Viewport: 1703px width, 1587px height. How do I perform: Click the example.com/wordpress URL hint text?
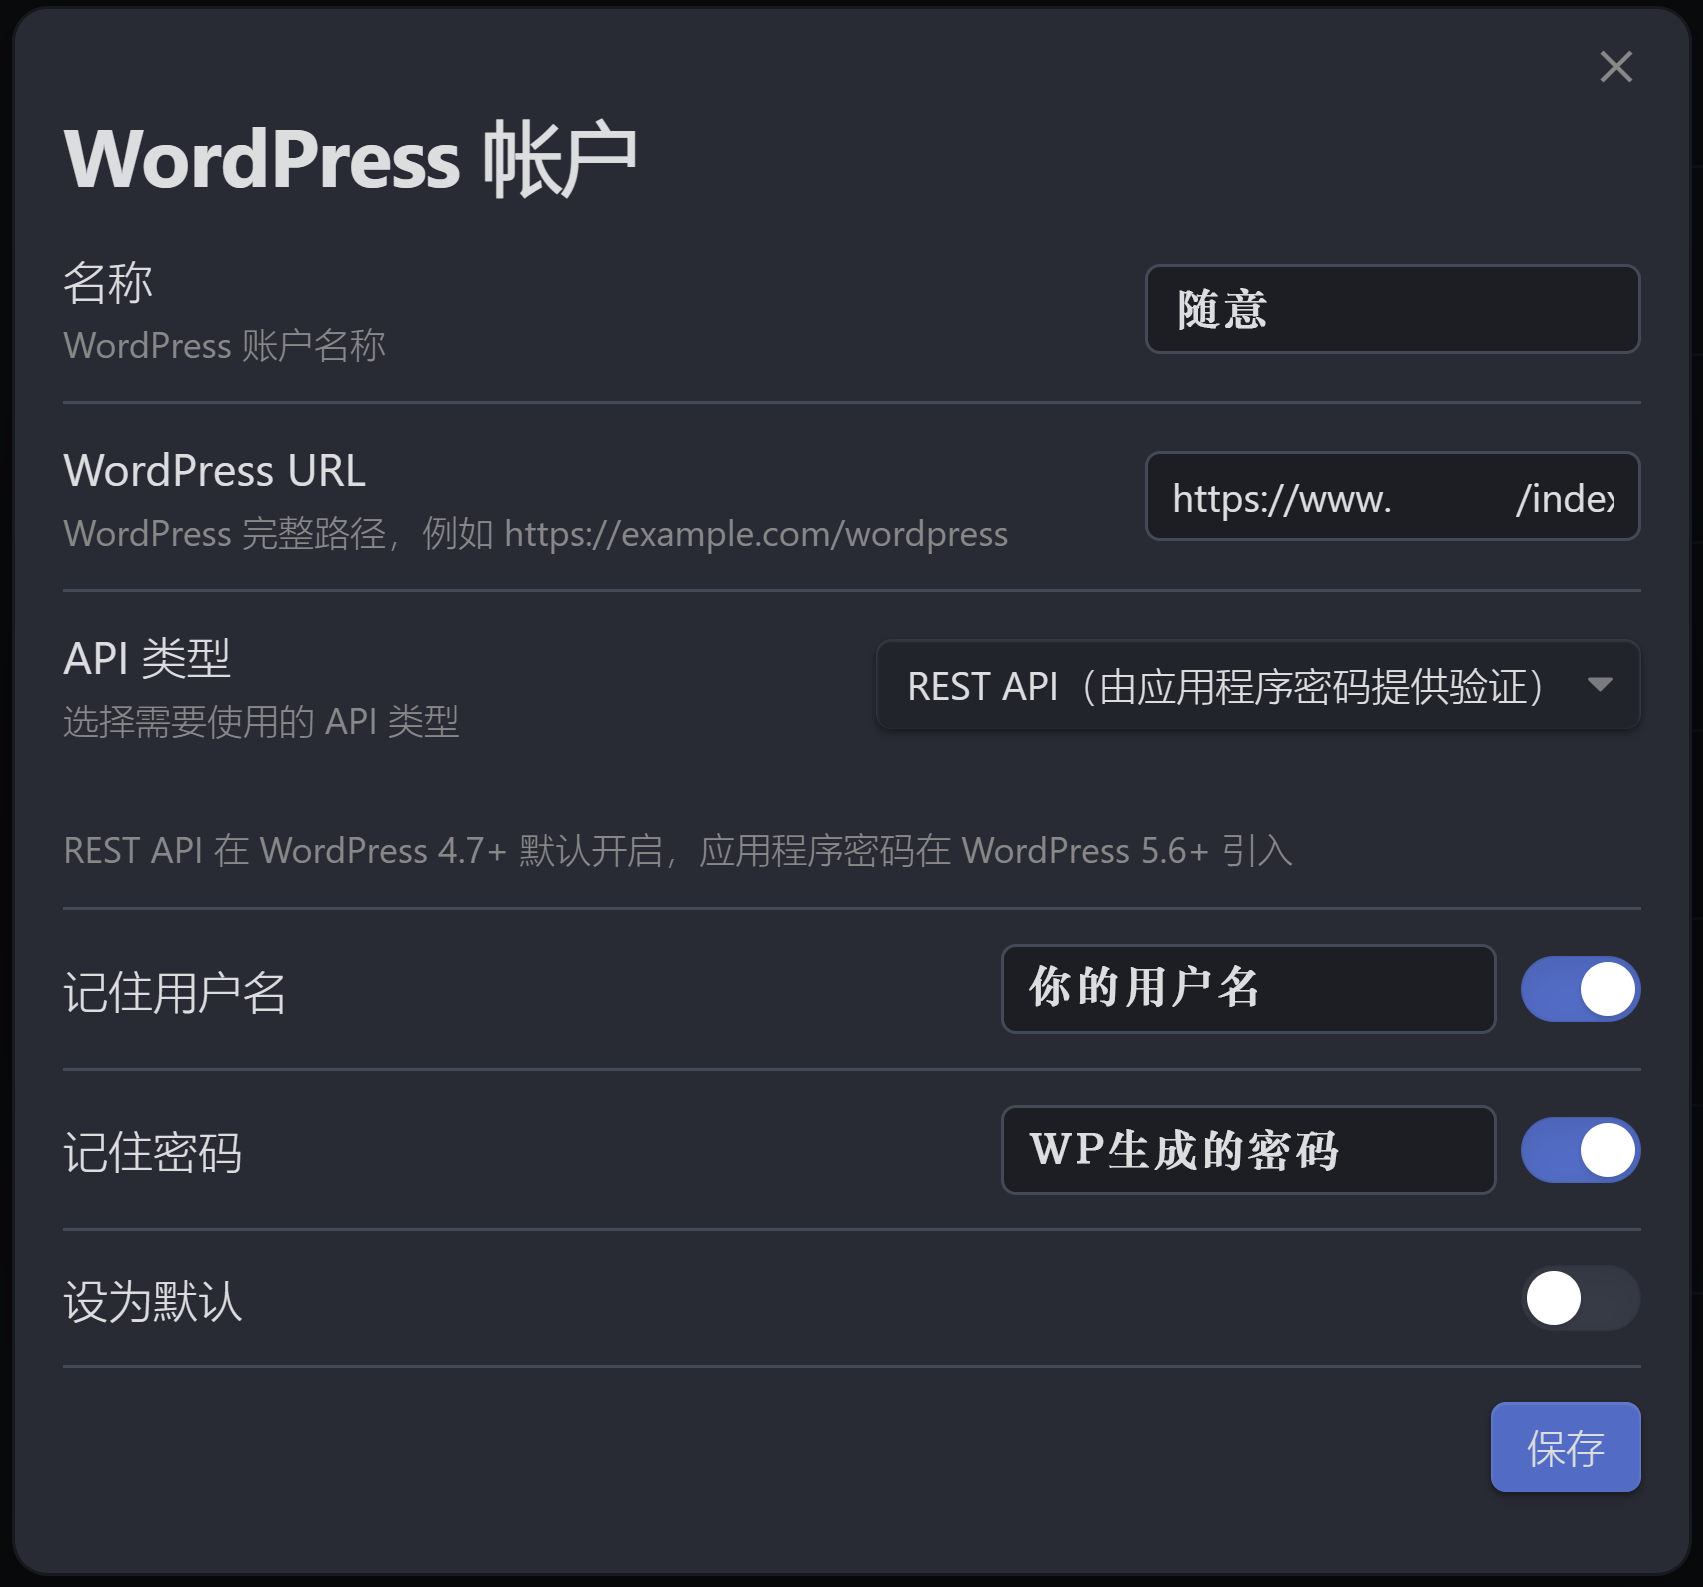coord(756,534)
